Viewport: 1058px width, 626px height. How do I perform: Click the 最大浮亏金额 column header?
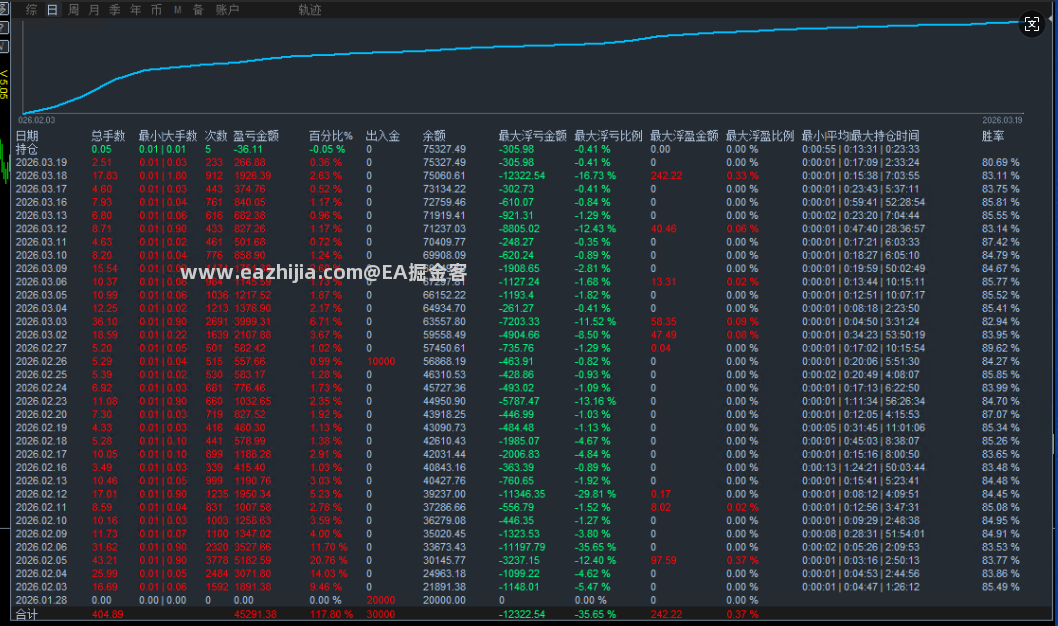point(532,136)
